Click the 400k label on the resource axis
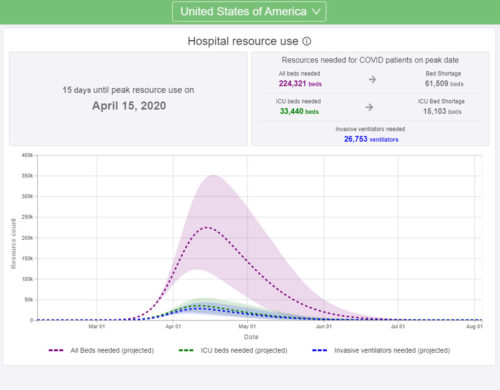Image resolution: width=500 pixels, height=390 pixels. [x=27, y=155]
